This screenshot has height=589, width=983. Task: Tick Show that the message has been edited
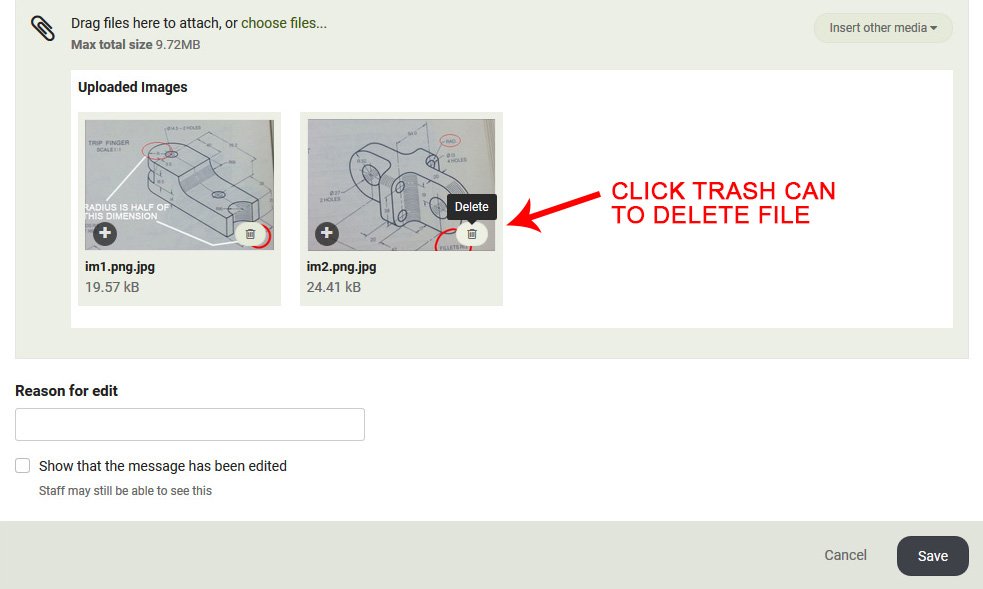(x=23, y=466)
